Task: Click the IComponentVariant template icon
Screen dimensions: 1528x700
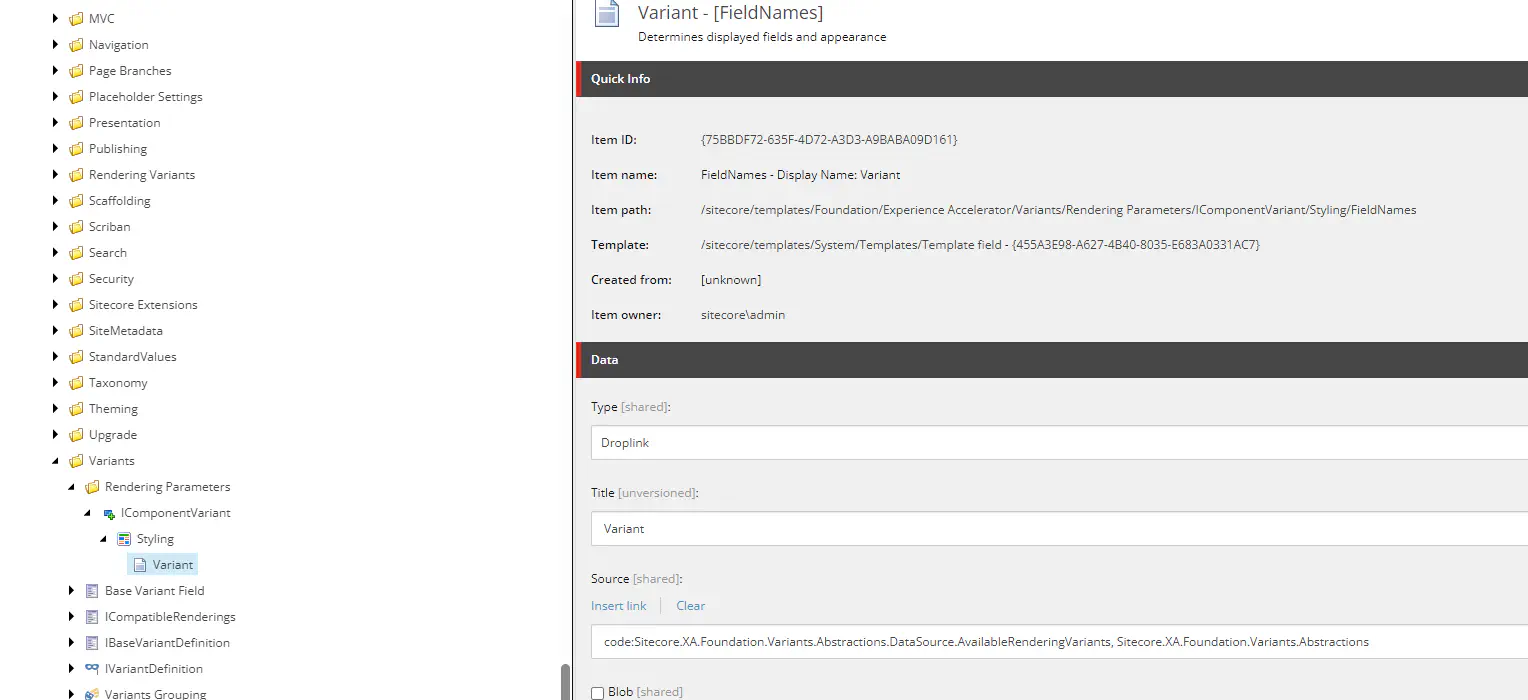Action: point(108,513)
